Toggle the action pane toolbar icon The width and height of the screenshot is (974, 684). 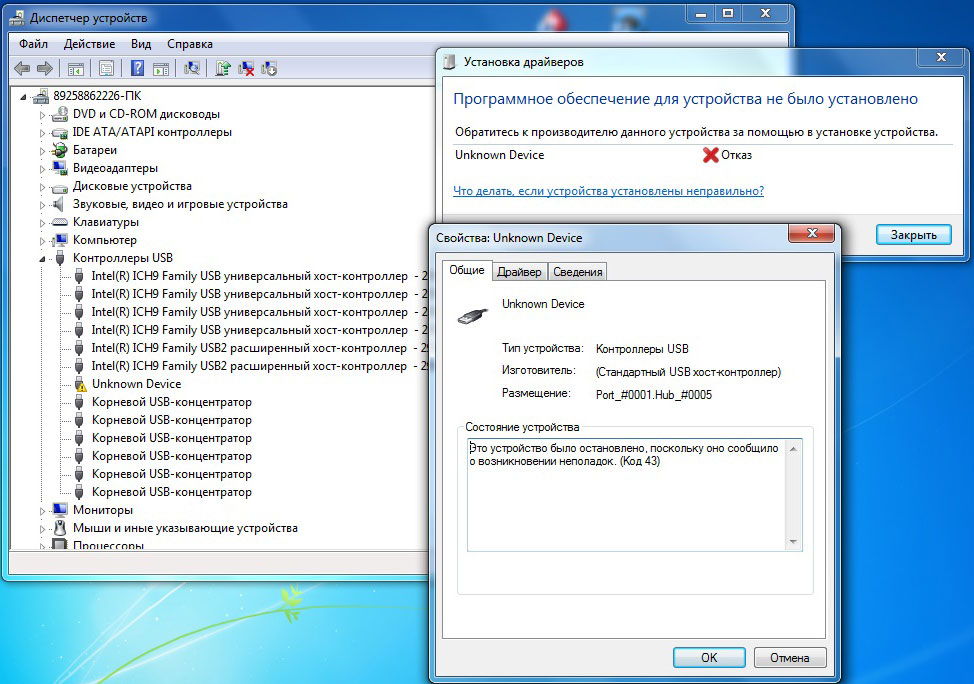(161, 68)
